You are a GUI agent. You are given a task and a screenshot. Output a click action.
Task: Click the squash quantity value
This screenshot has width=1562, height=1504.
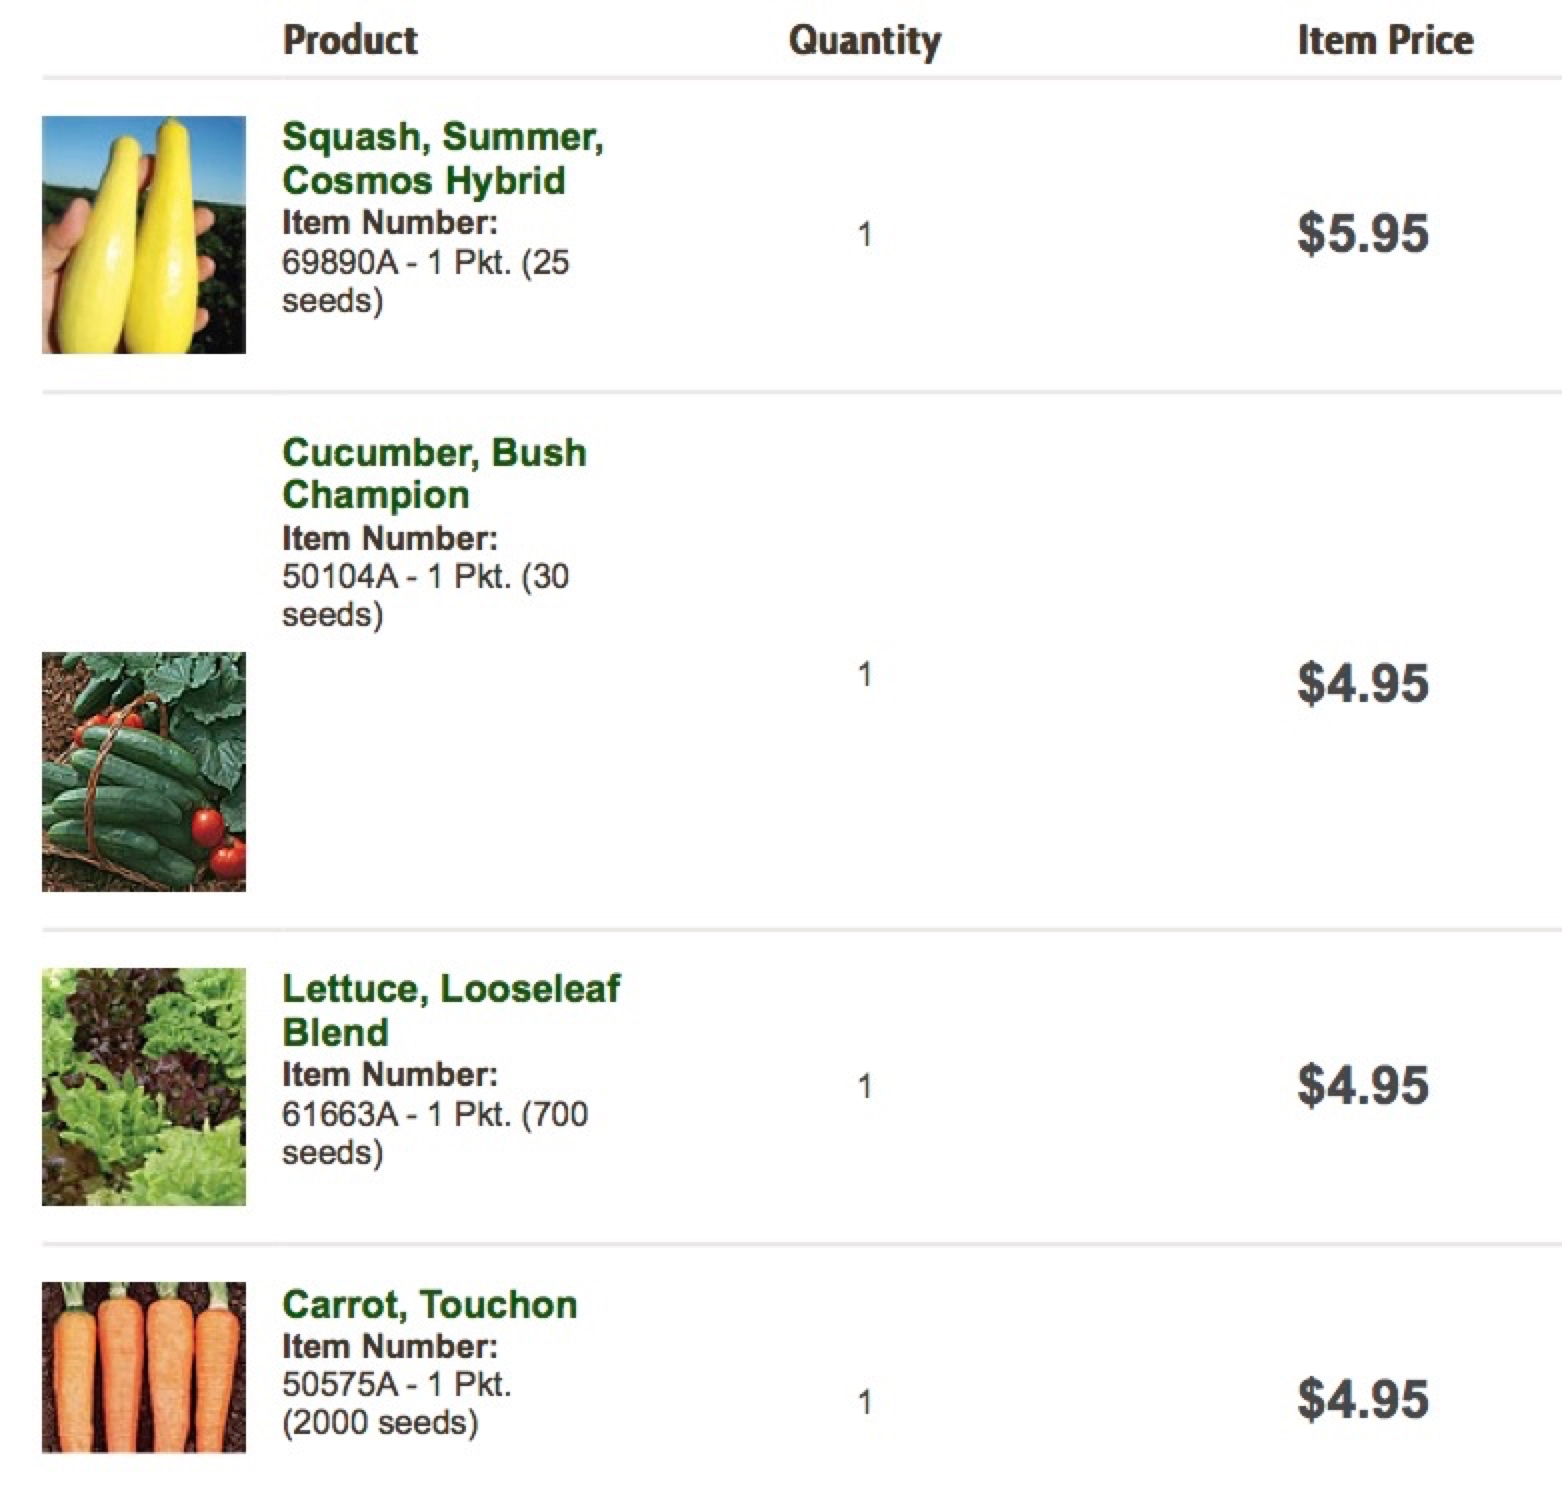pyautogui.click(x=865, y=235)
